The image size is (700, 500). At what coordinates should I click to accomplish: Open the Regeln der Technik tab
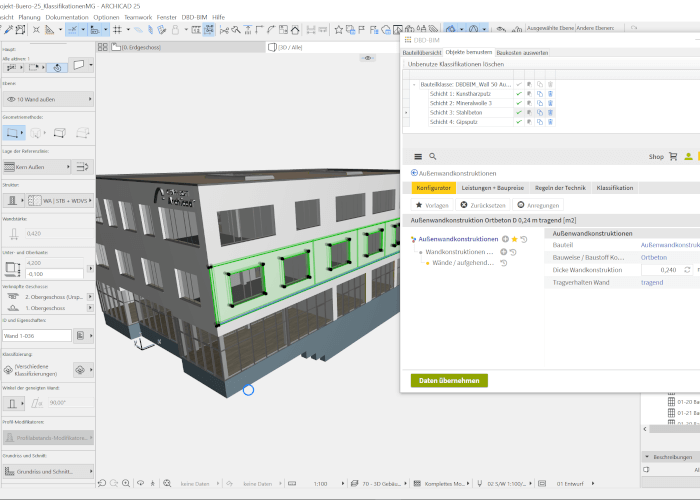[x=560, y=188]
